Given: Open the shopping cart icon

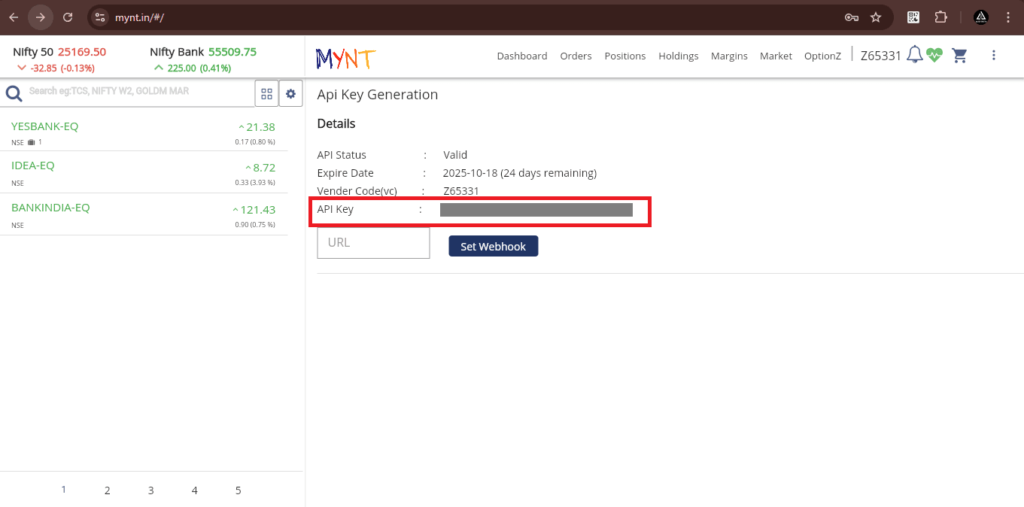Looking at the screenshot, I should click(x=960, y=56).
